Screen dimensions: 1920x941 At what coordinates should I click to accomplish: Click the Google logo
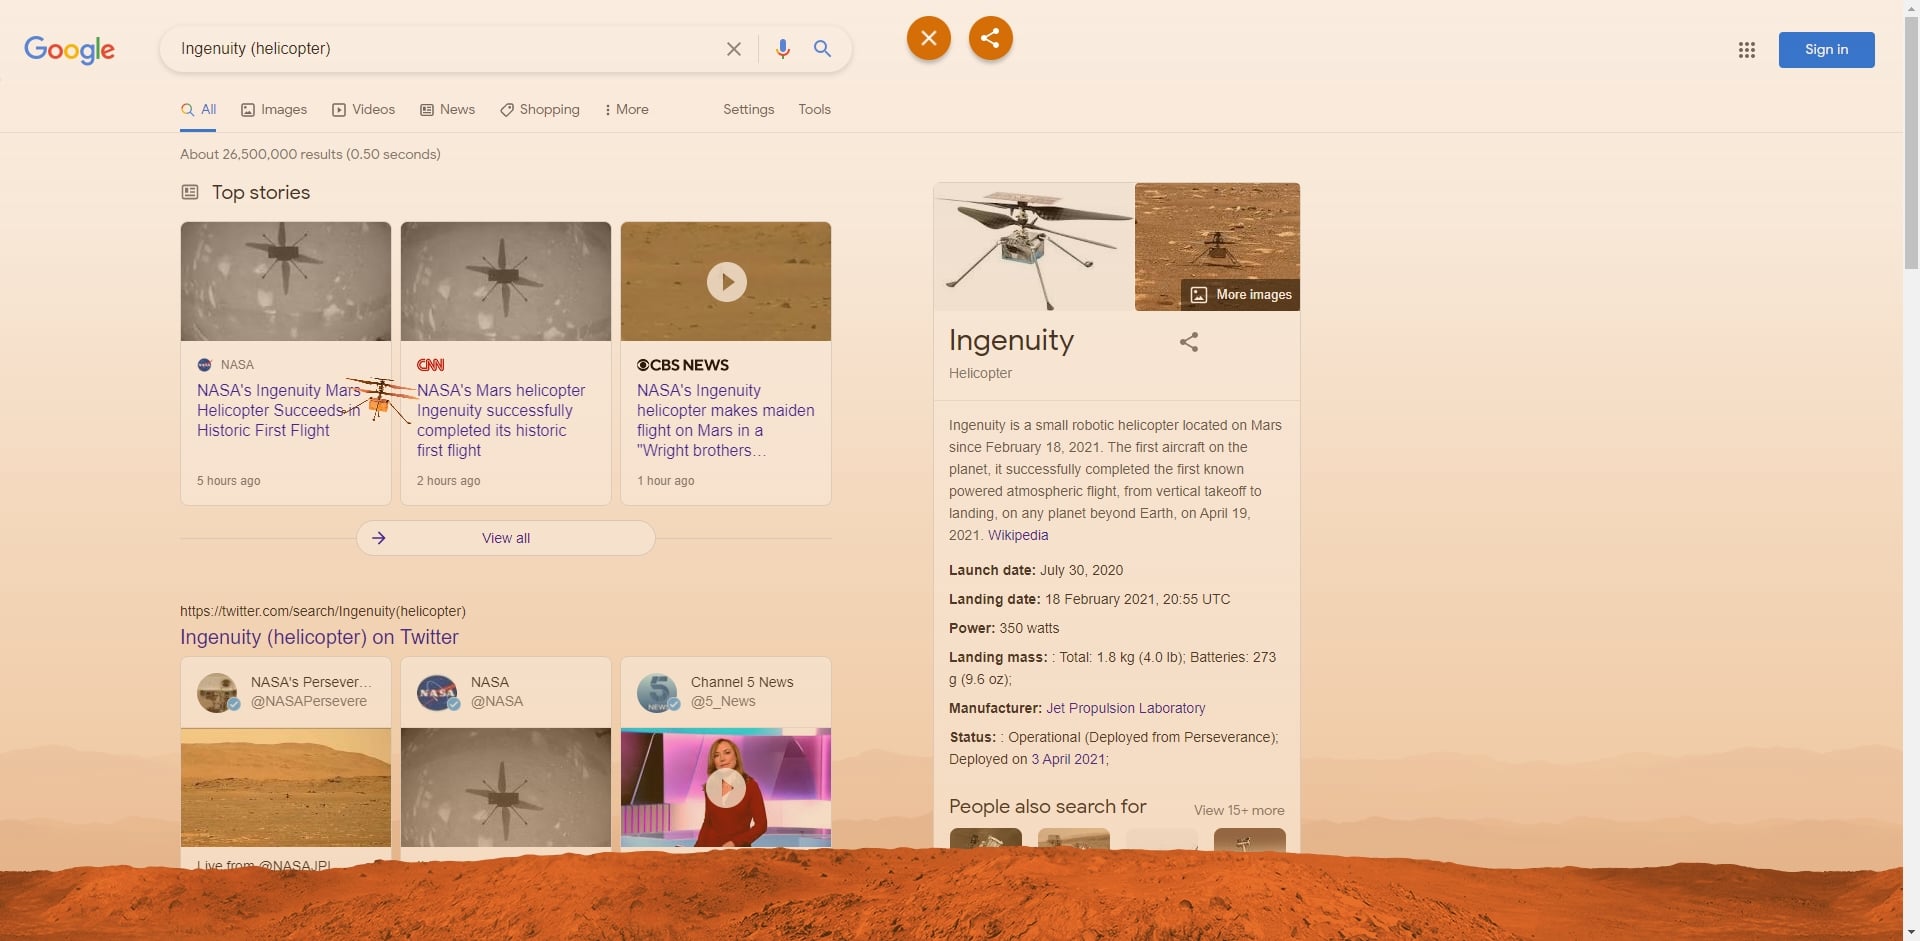click(x=69, y=49)
